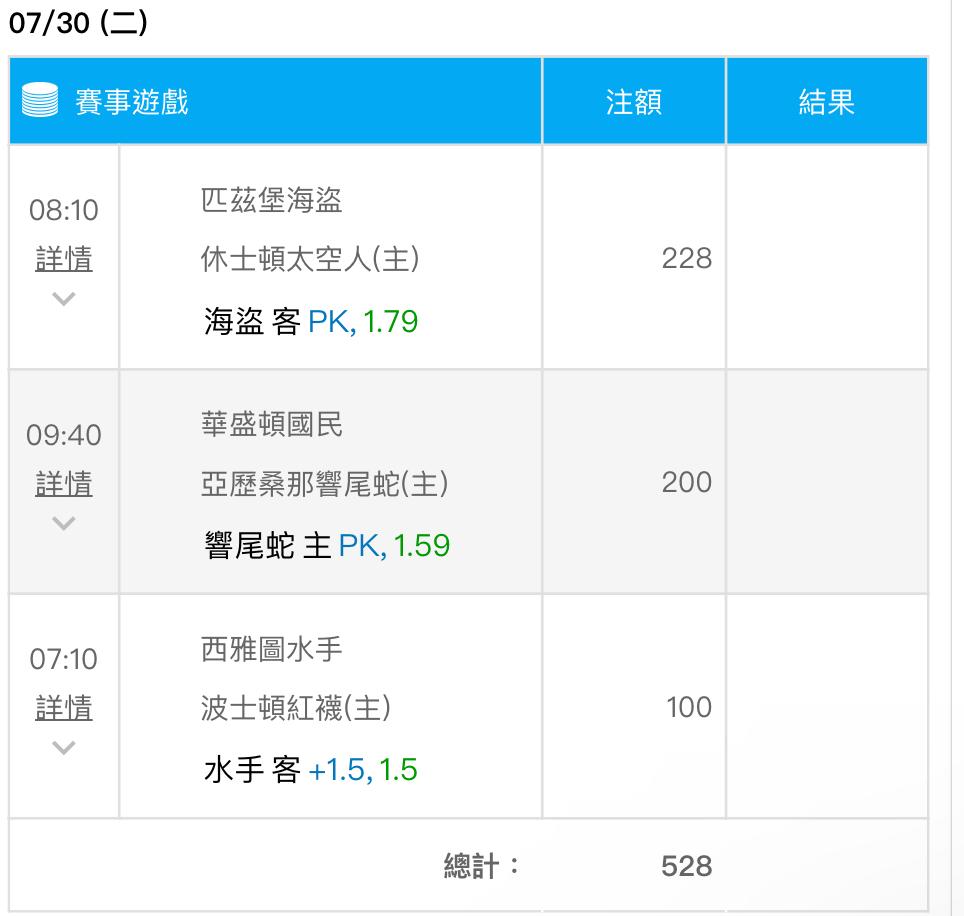Select the 海盜 客 PK, 1.79 bet line

(311, 322)
